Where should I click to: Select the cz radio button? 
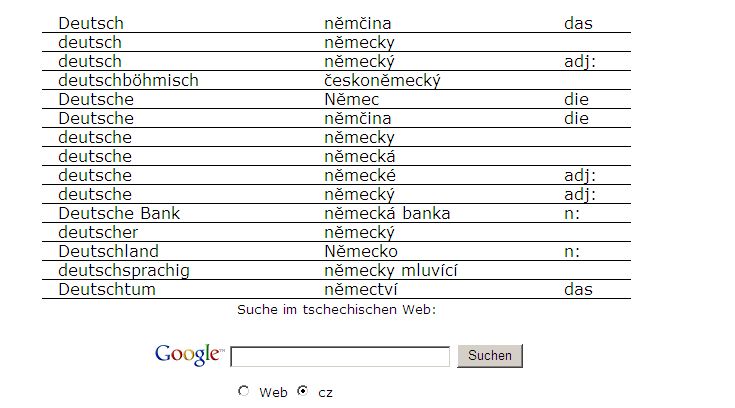click(302, 391)
